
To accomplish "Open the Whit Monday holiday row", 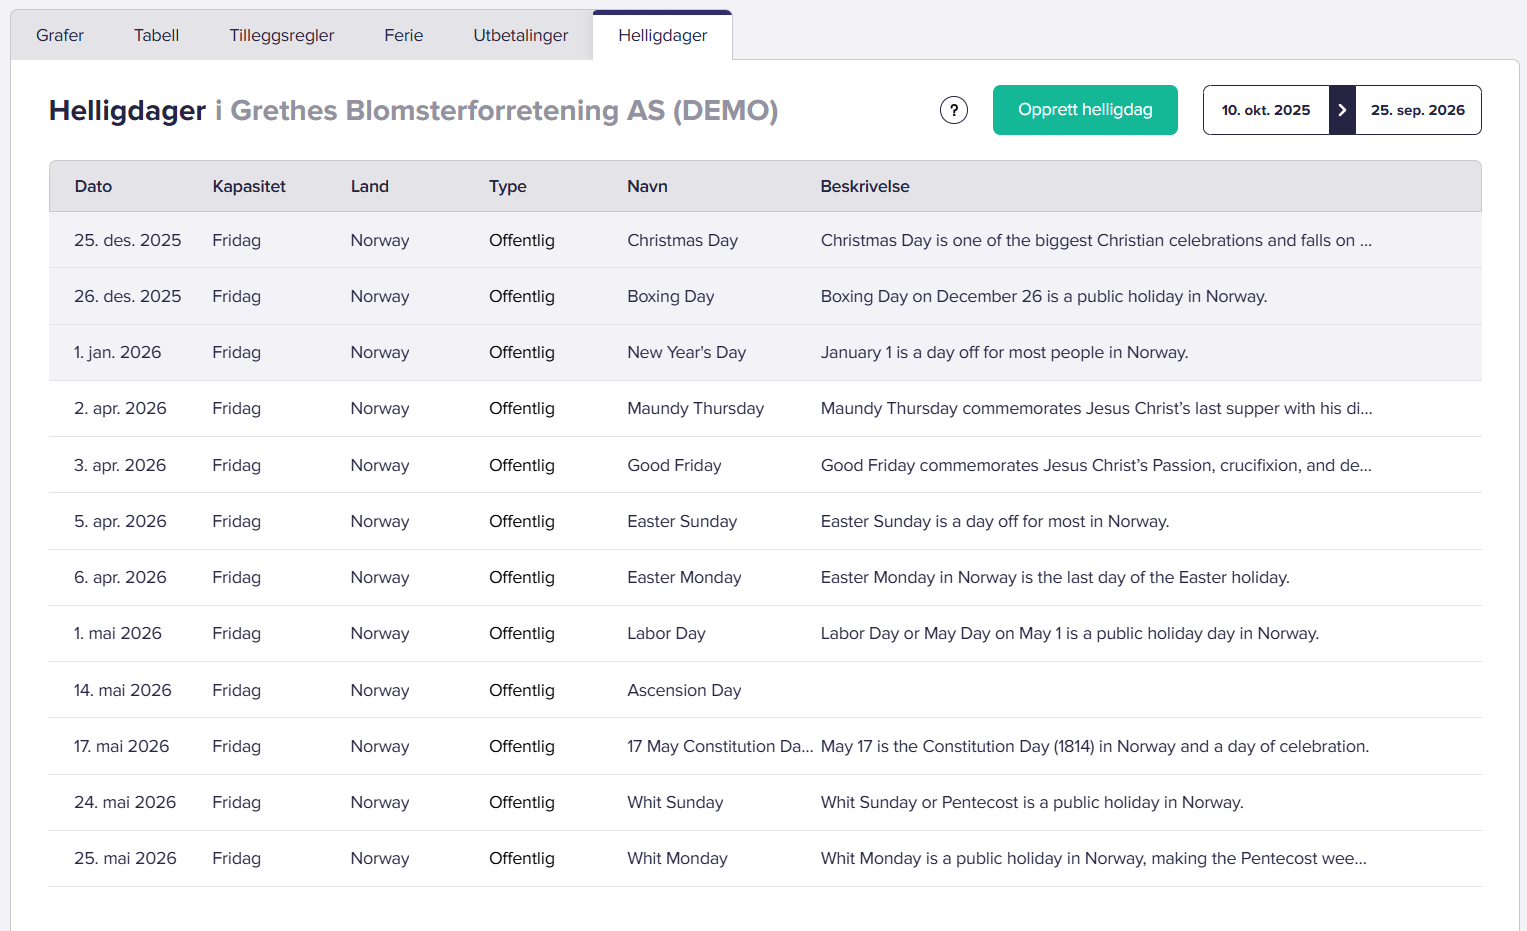I will tap(677, 859).
